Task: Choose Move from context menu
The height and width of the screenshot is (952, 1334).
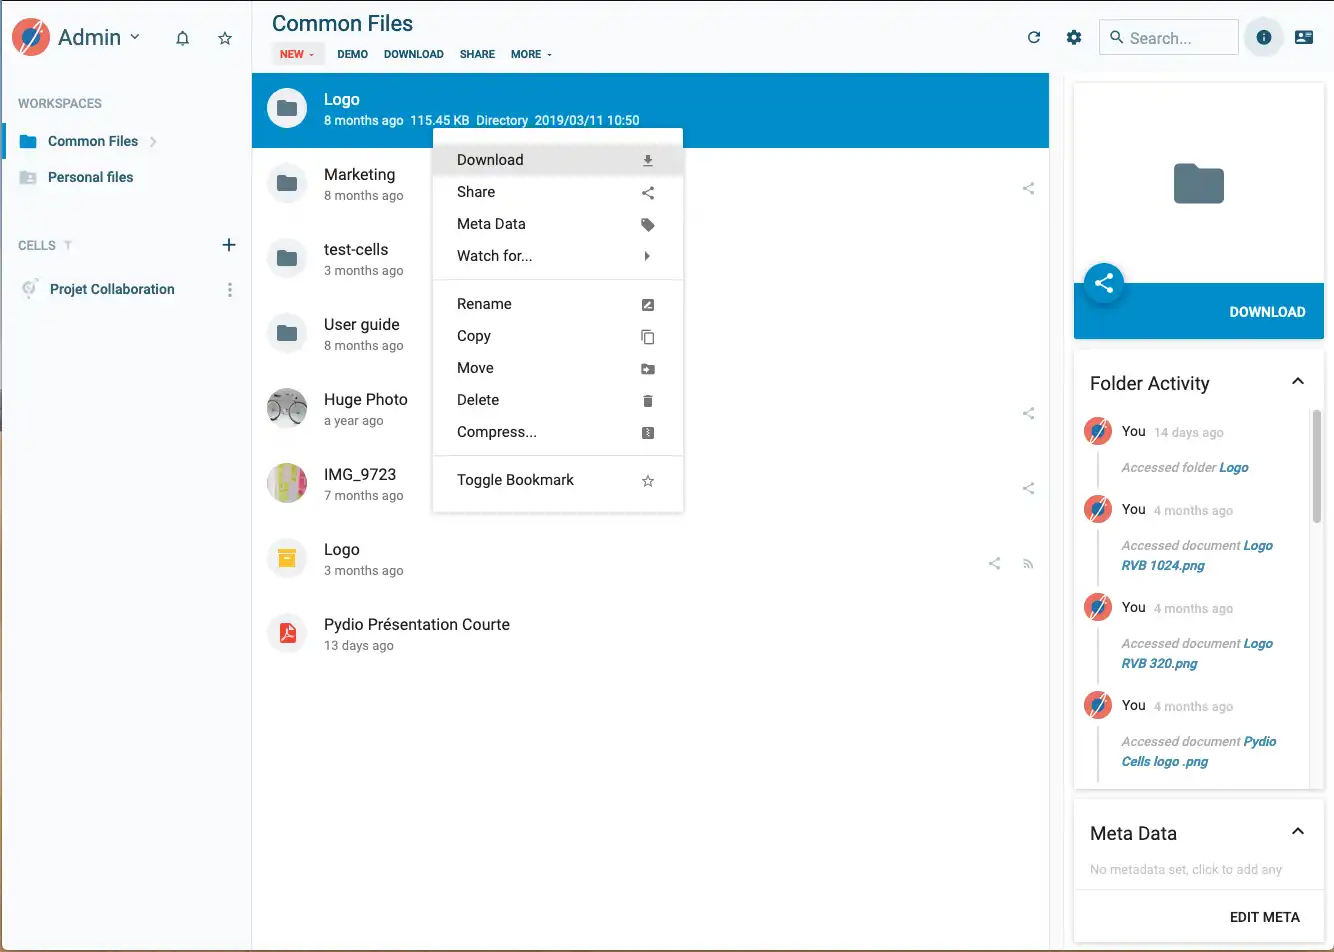Action: click(558, 368)
